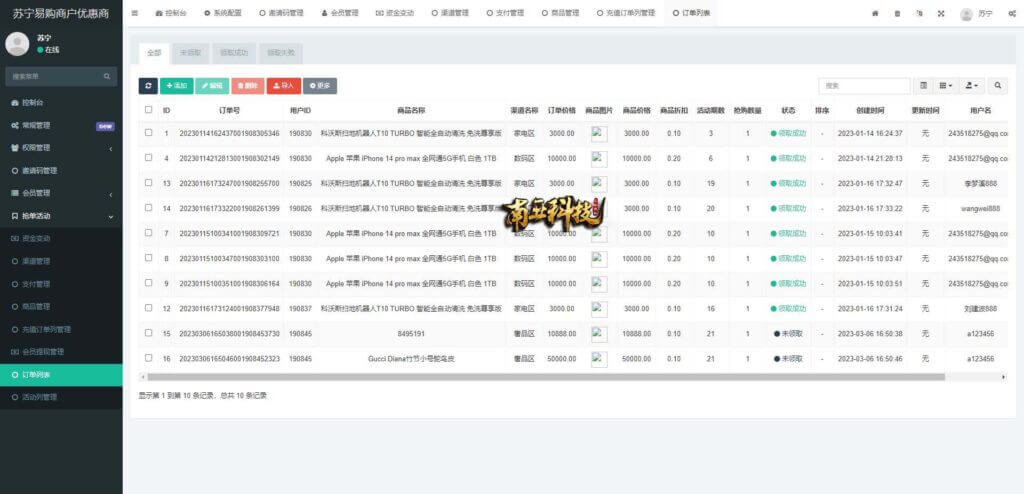Open 系统配置 tab in top bar
Viewport: 1024px width, 494px height.
click(x=222, y=13)
